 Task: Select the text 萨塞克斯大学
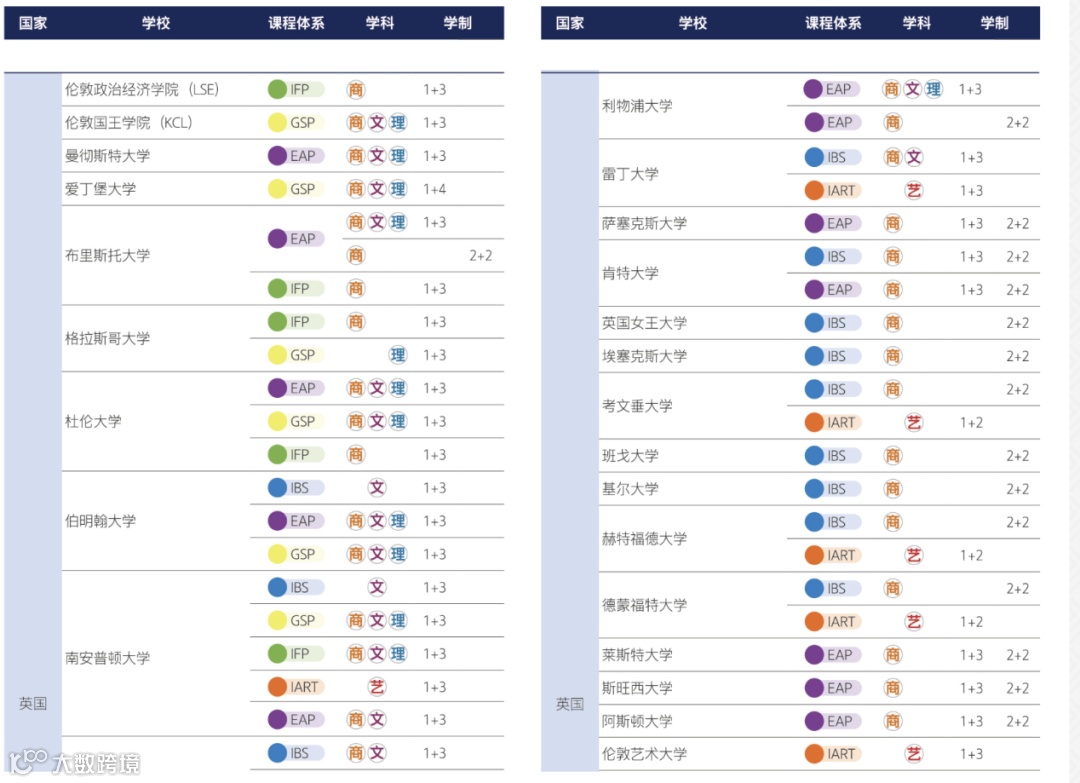(644, 223)
